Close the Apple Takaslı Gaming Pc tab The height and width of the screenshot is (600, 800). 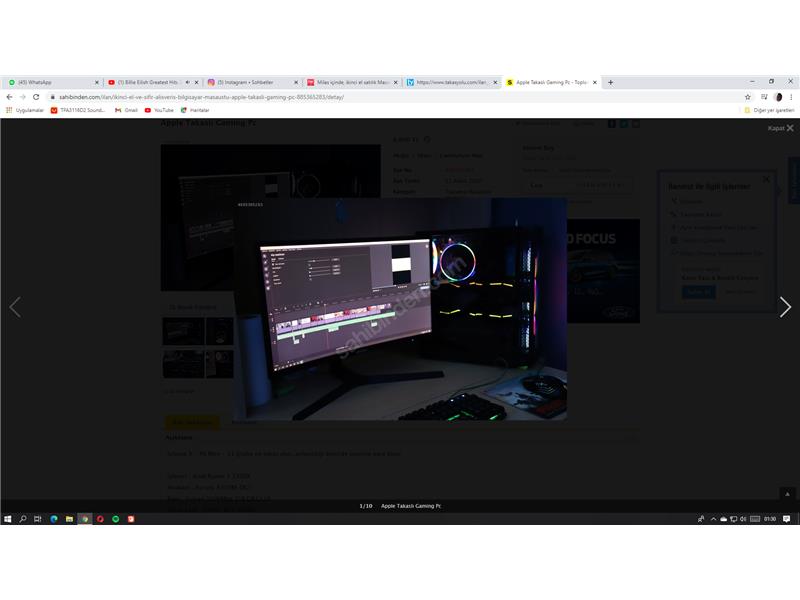pyautogui.click(x=595, y=82)
